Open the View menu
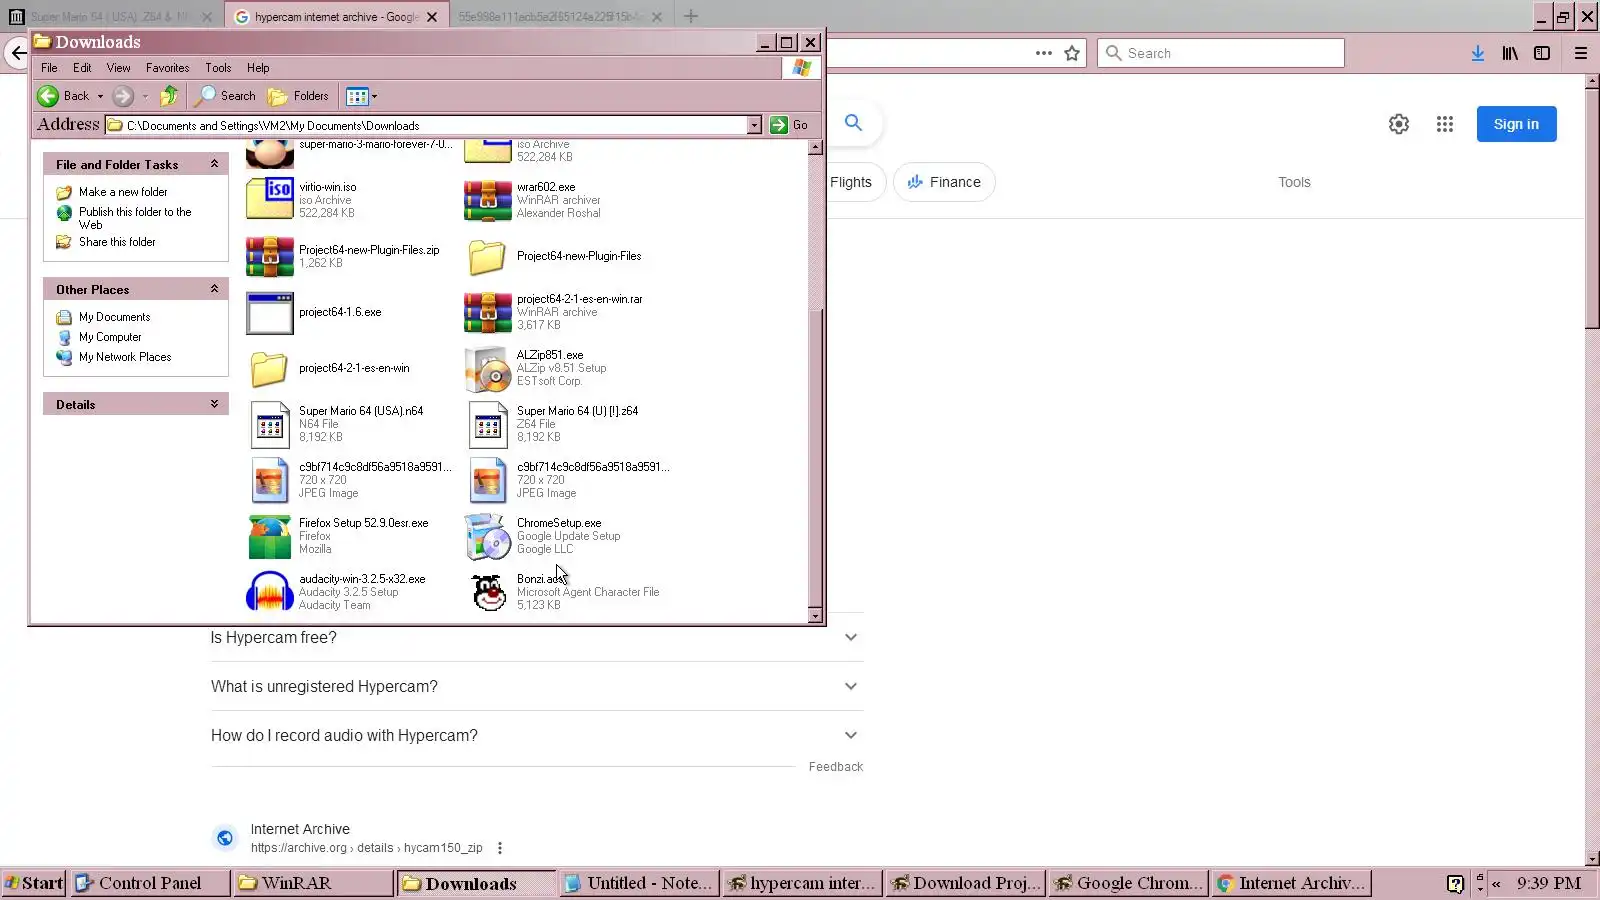1600x900 pixels. point(118,68)
